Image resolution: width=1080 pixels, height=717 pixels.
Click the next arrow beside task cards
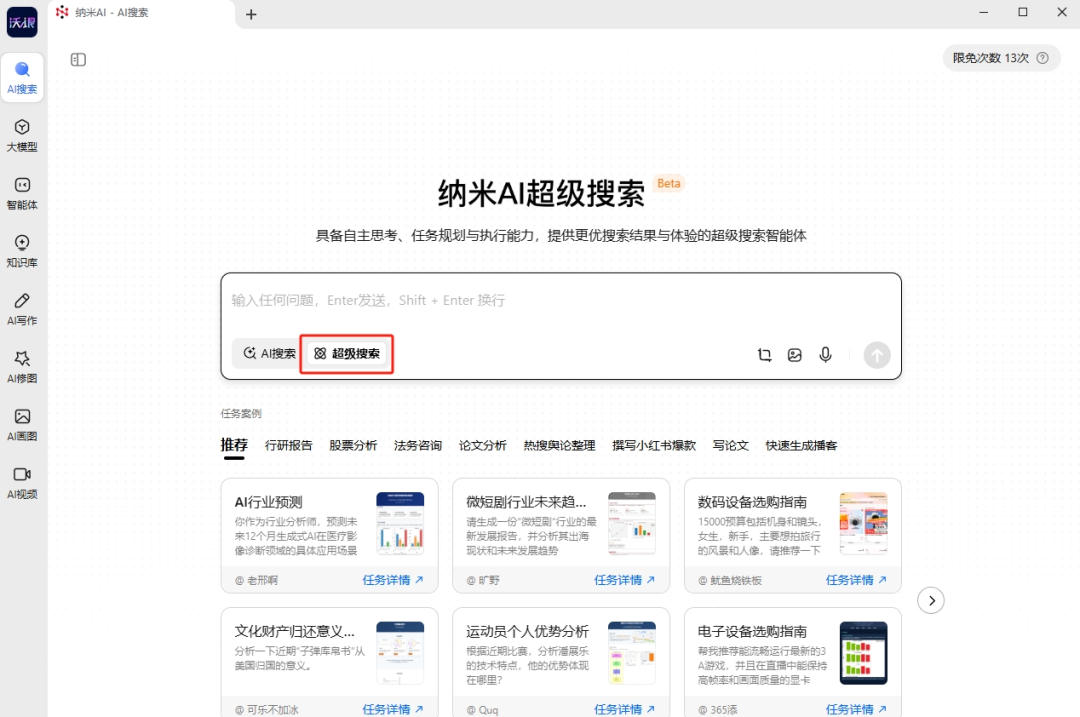[x=931, y=601]
